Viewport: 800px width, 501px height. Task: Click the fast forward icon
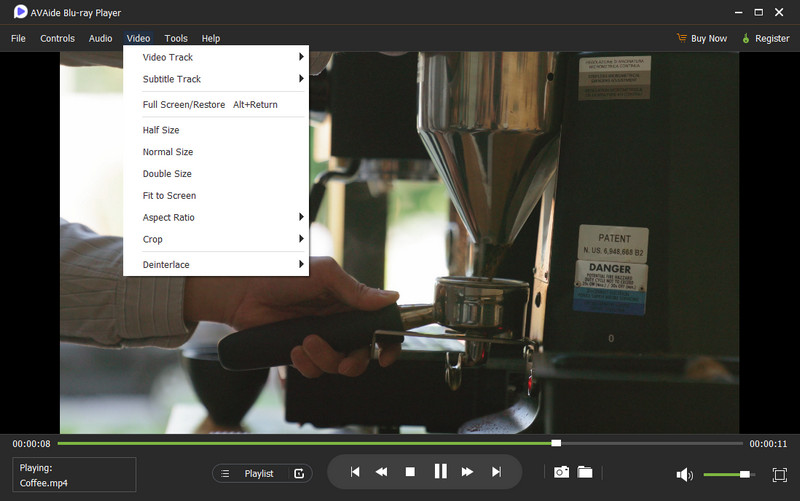point(467,472)
